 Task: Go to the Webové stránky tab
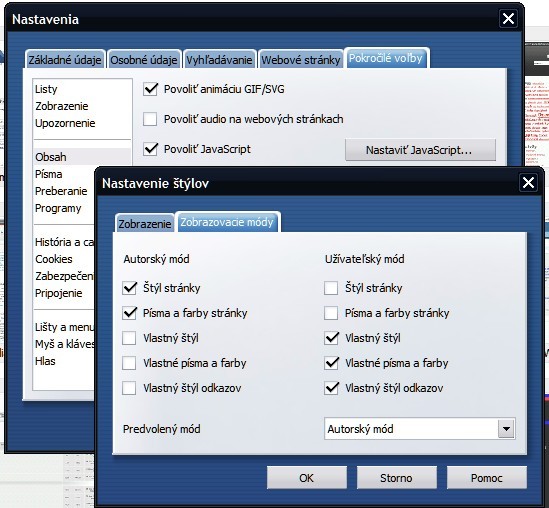point(301,60)
